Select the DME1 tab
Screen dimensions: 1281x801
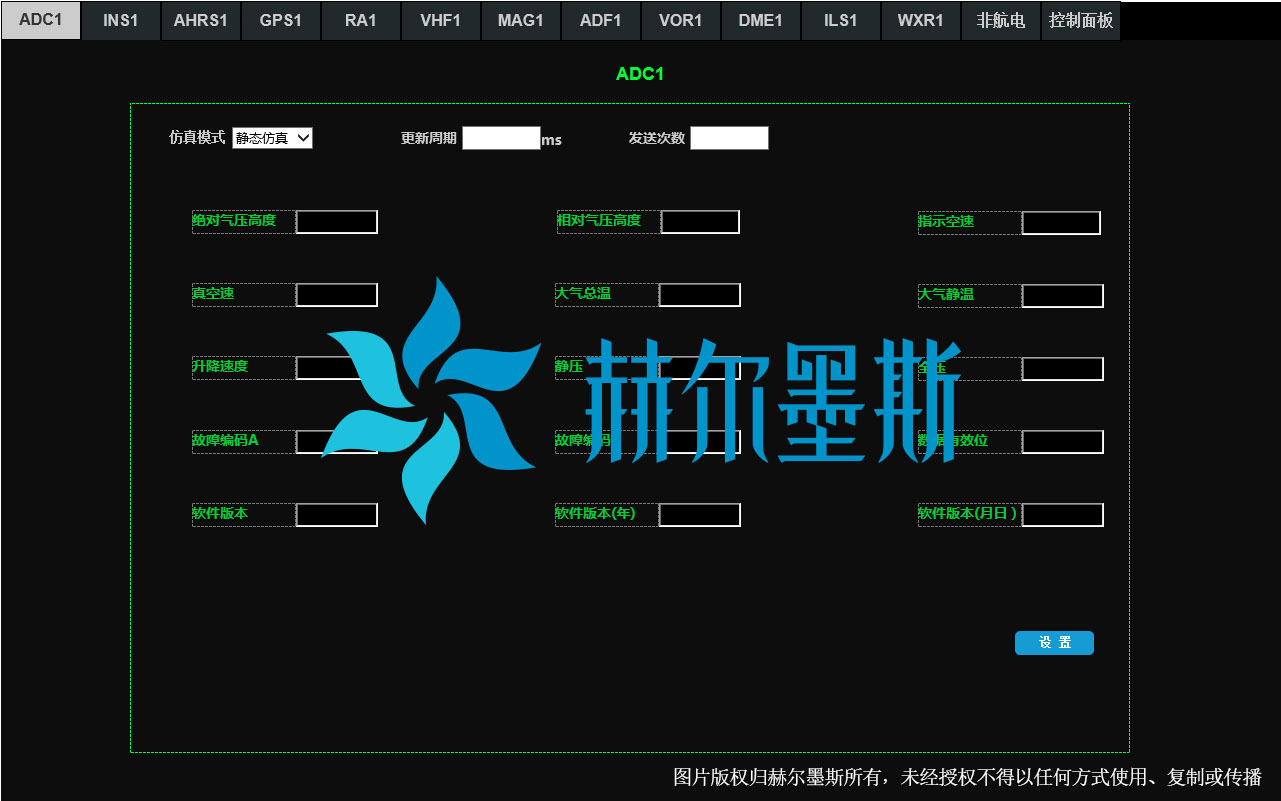click(761, 20)
